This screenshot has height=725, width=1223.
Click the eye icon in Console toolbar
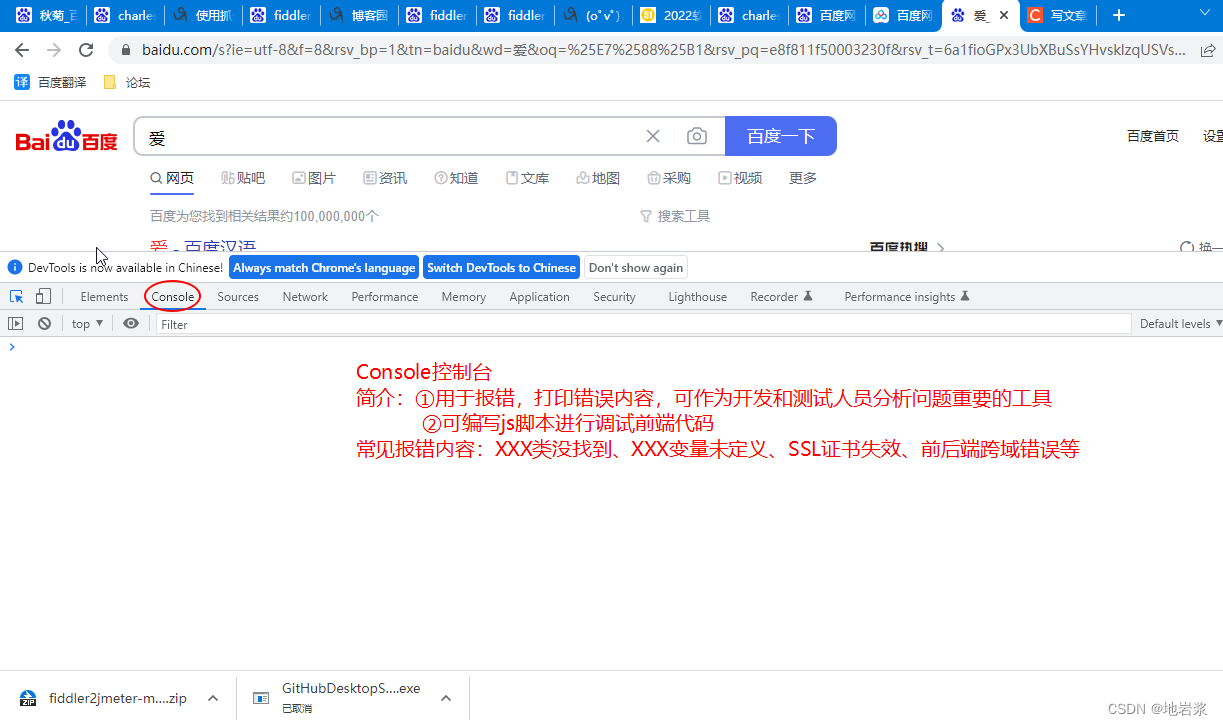click(131, 322)
